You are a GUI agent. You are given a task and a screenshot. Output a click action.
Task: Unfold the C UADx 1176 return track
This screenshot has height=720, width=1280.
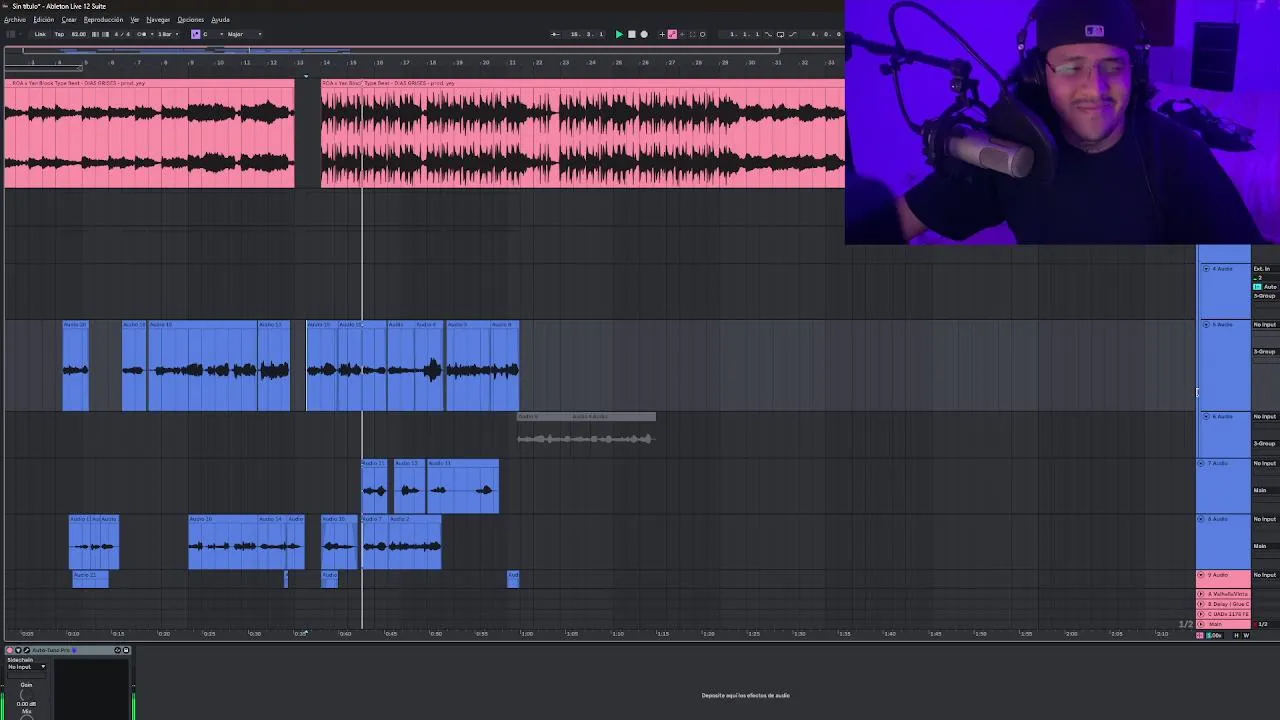[x=1201, y=614]
